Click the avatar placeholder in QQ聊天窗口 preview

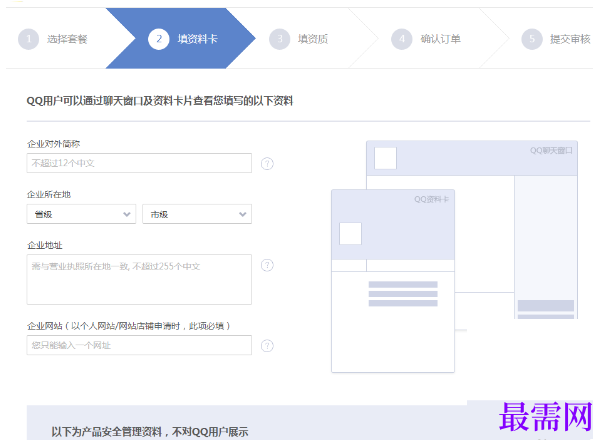385,158
